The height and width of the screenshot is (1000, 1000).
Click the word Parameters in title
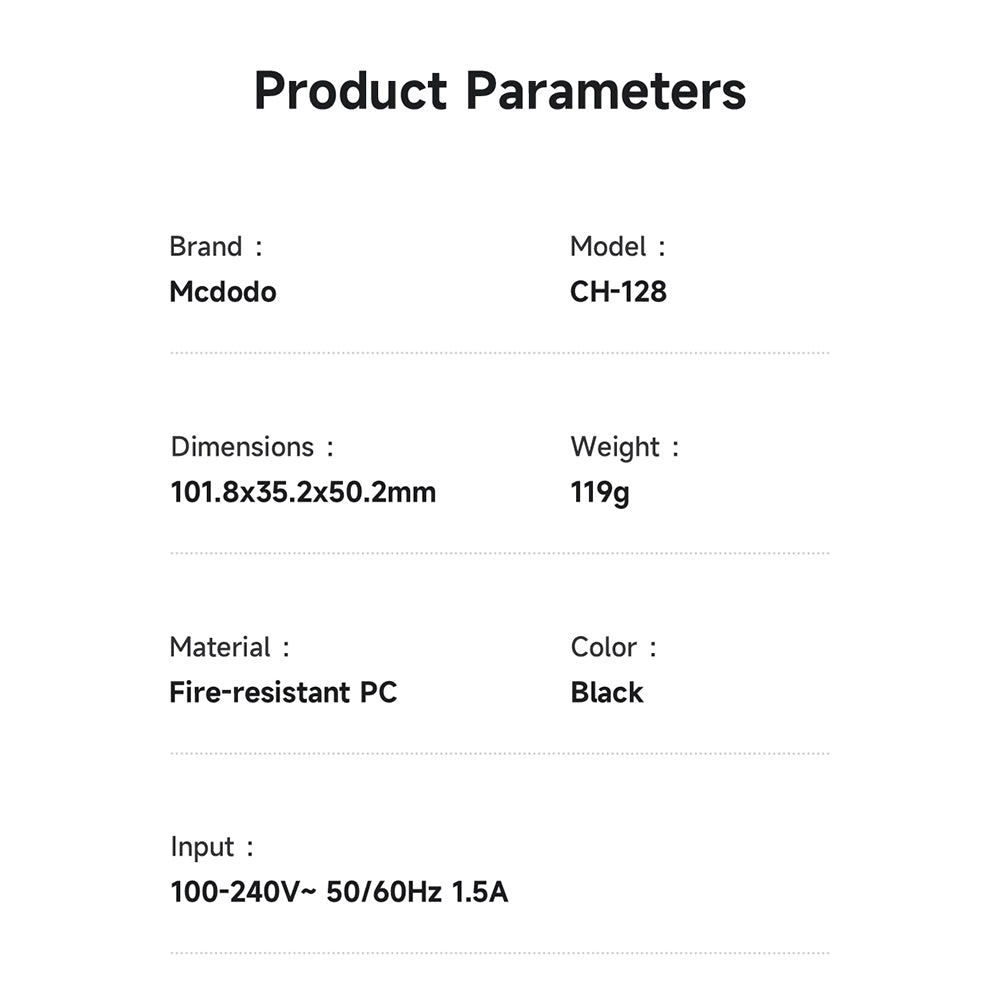(x=606, y=91)
